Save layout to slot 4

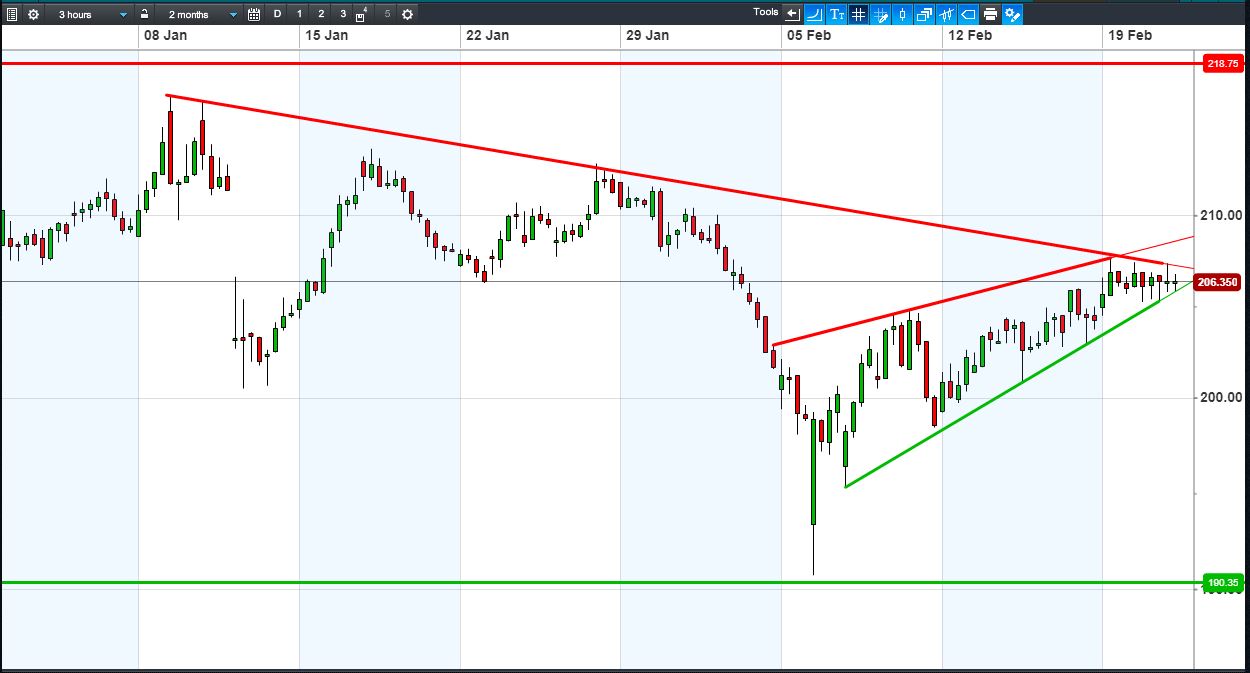(x=362, y=14)
